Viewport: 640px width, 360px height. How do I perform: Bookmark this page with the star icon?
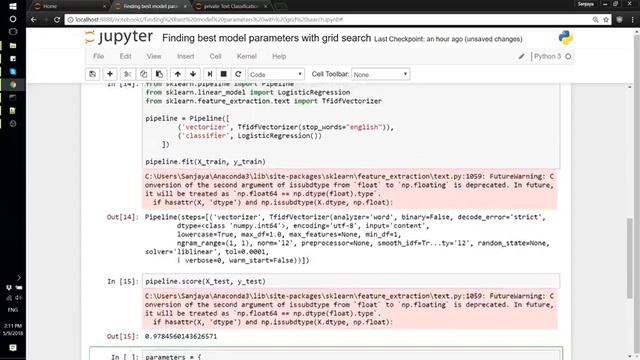pos(606,20)
